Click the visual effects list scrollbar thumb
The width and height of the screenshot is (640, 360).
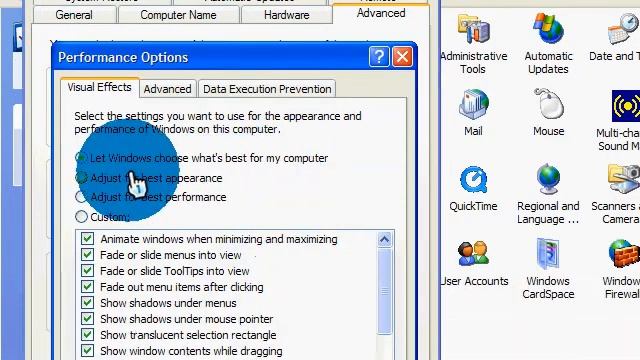(x=384, y=291)
